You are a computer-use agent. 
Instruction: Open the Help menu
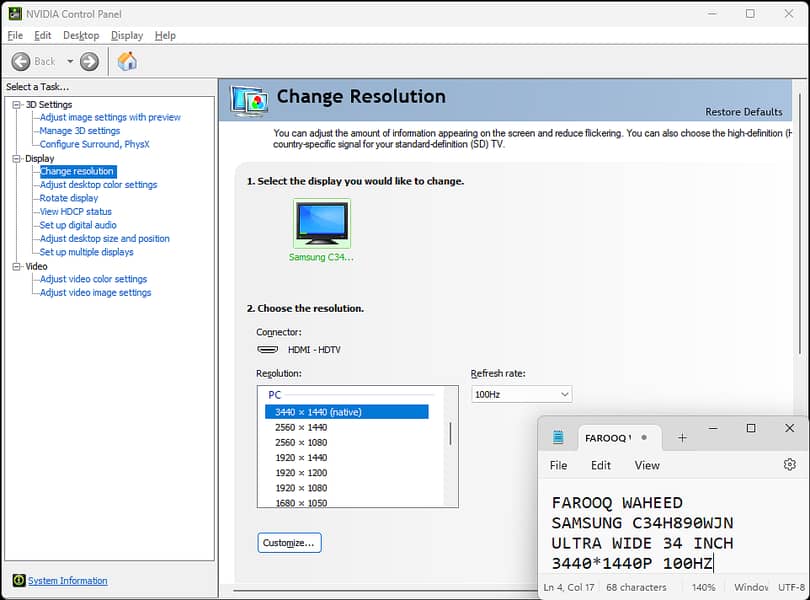(165, 36)
